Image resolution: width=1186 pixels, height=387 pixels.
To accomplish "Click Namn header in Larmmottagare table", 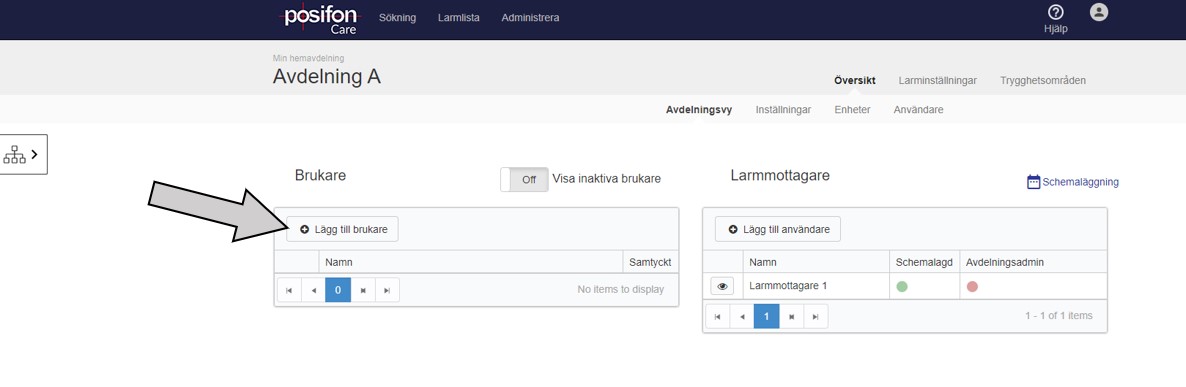I will pyautogui.click(x=816, y=262).
